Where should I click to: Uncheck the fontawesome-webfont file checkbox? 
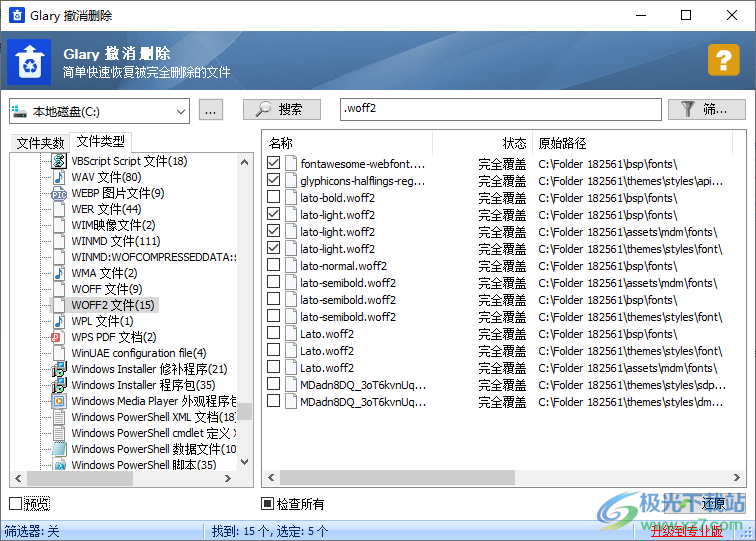click(x=273, y=163)
